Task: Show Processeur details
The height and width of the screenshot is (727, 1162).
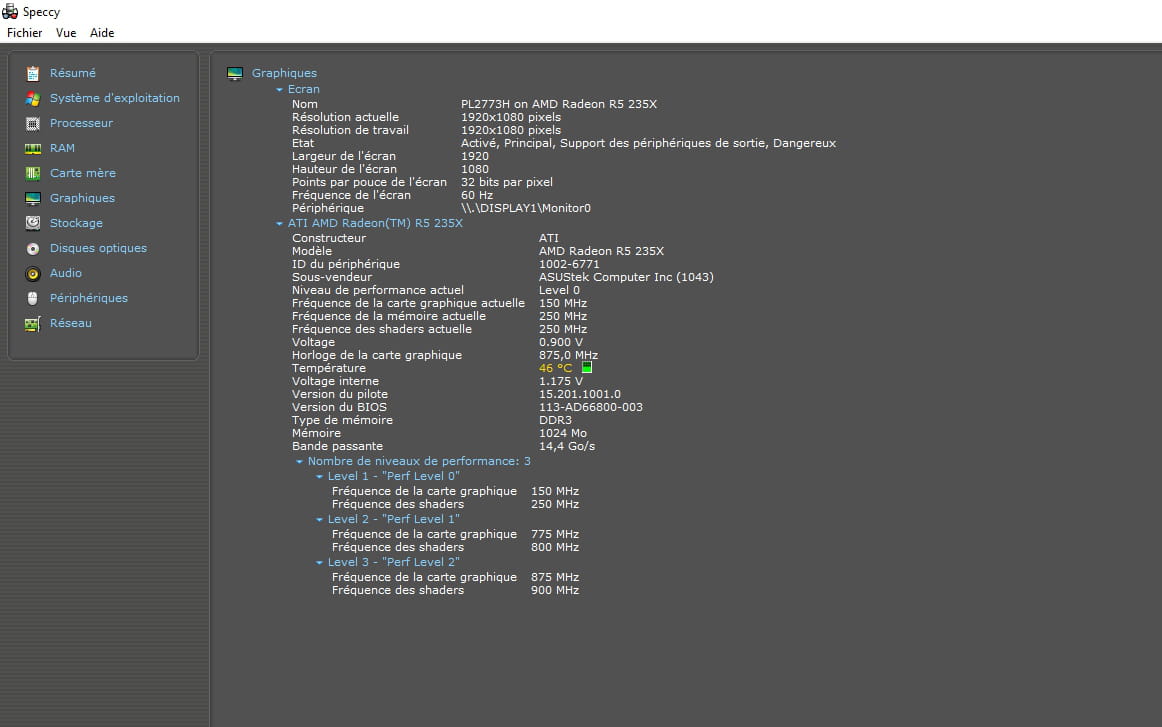Action: [82, 123]
